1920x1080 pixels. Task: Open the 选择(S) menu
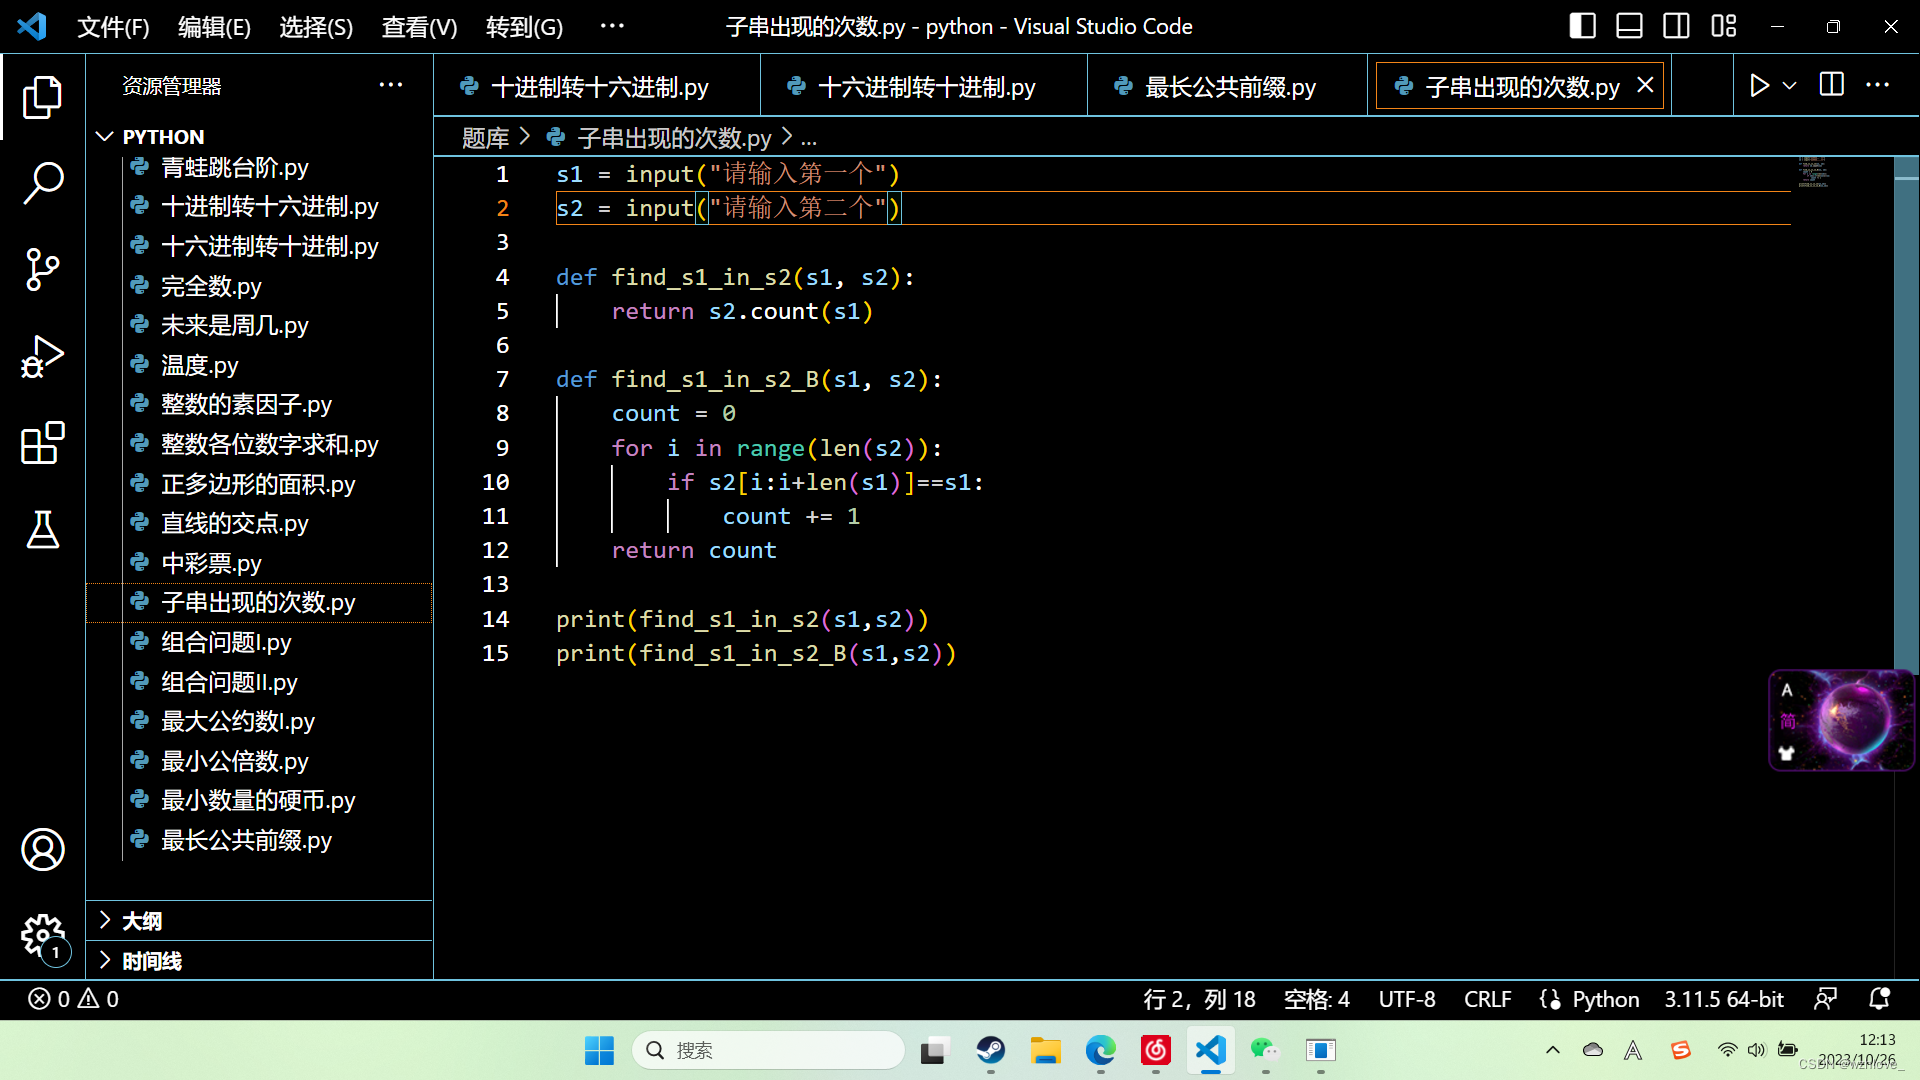tap(316, 27)
